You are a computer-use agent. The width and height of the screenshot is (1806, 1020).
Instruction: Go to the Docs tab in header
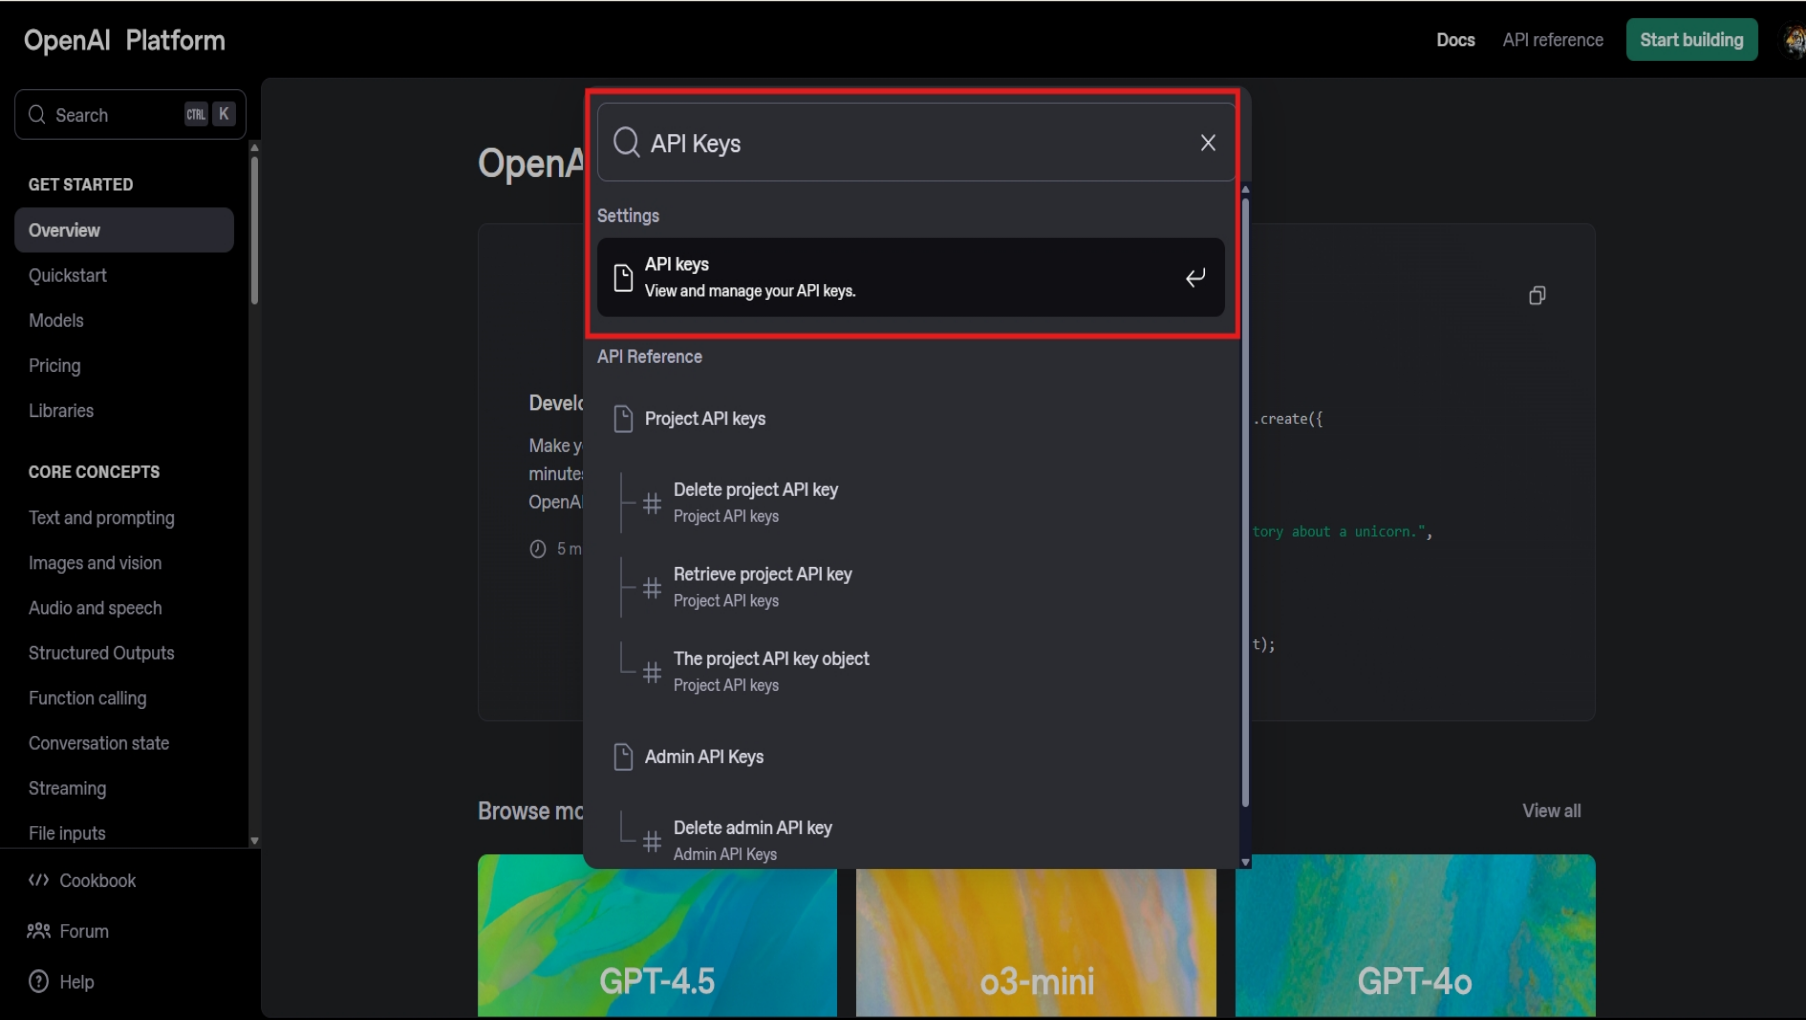1456,40
